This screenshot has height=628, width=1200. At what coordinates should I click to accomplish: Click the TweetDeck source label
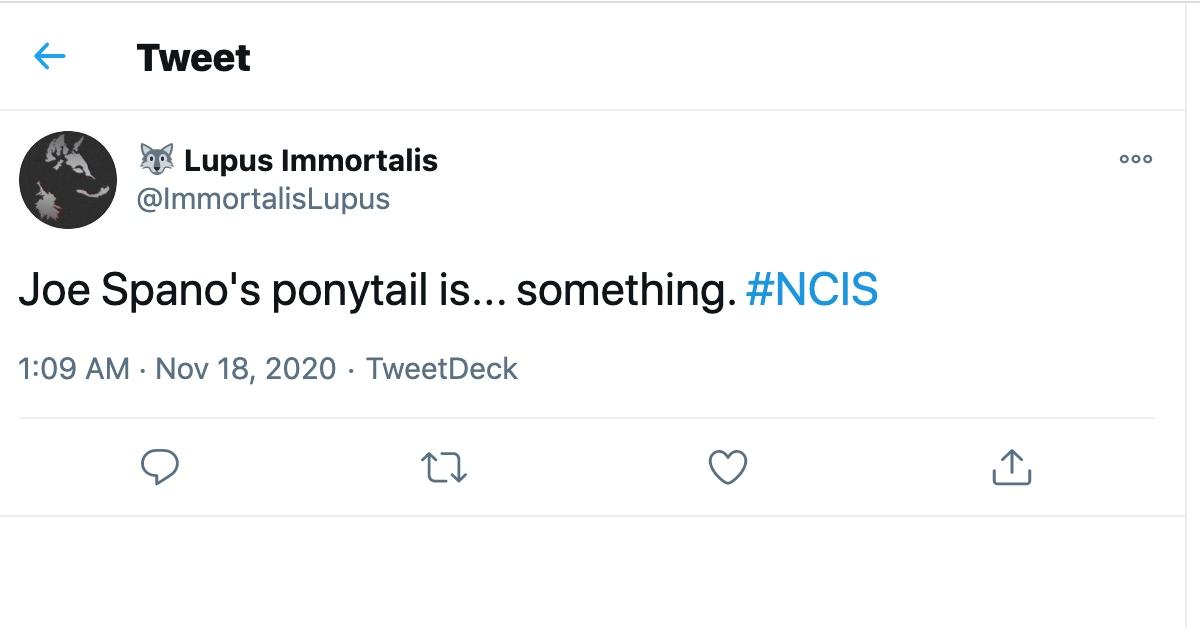(x=442, y=369)
